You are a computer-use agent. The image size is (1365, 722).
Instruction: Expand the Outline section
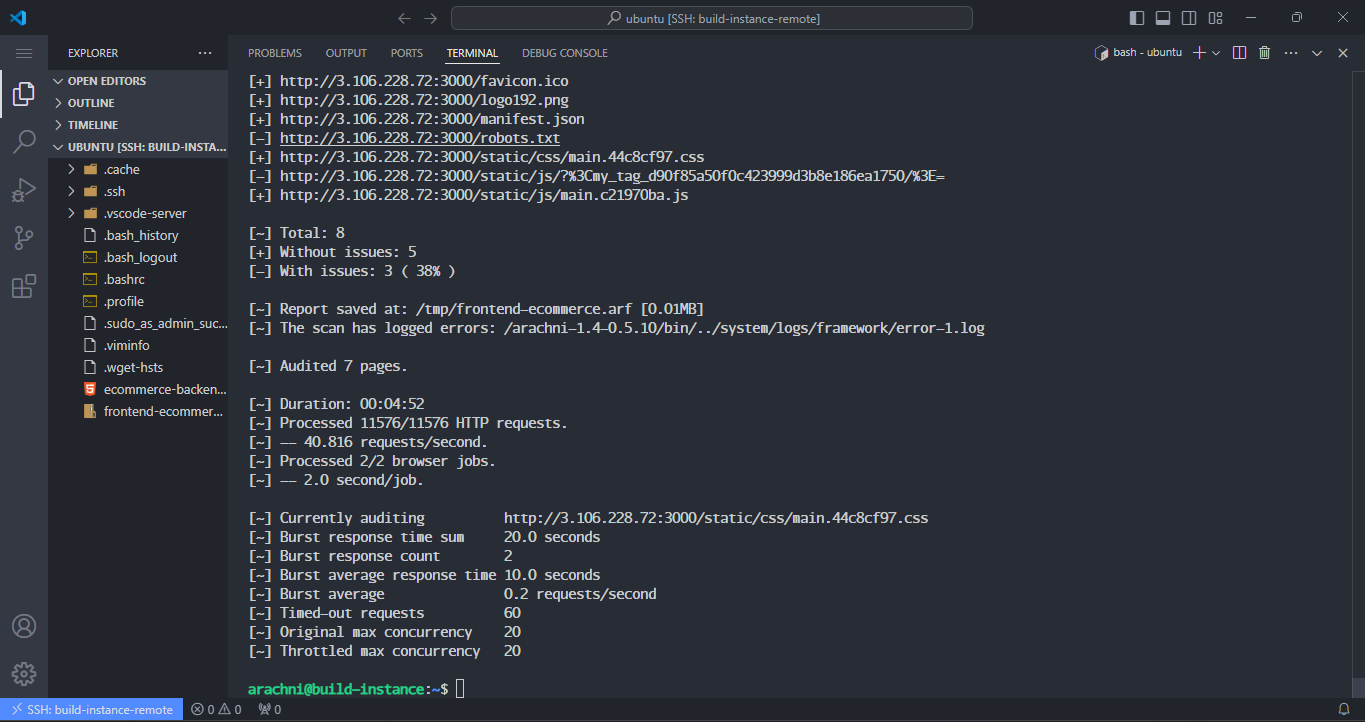[138, 103]
